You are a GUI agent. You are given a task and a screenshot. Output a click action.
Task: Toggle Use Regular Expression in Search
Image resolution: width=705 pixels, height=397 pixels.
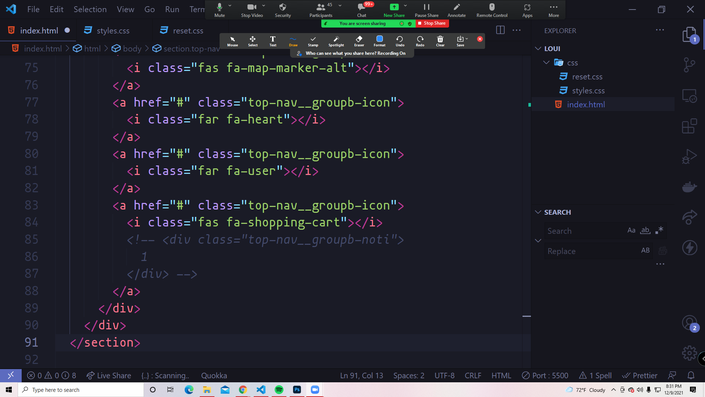659,231
